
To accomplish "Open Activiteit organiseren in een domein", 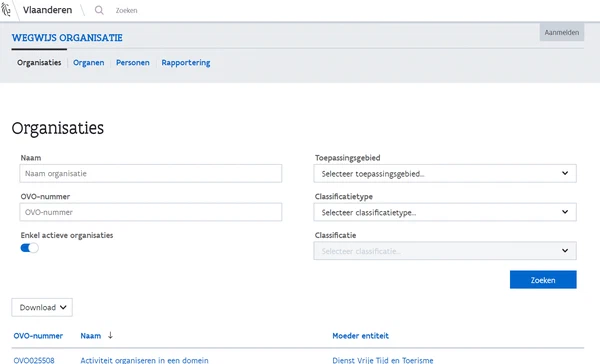I will coord(144,360).
